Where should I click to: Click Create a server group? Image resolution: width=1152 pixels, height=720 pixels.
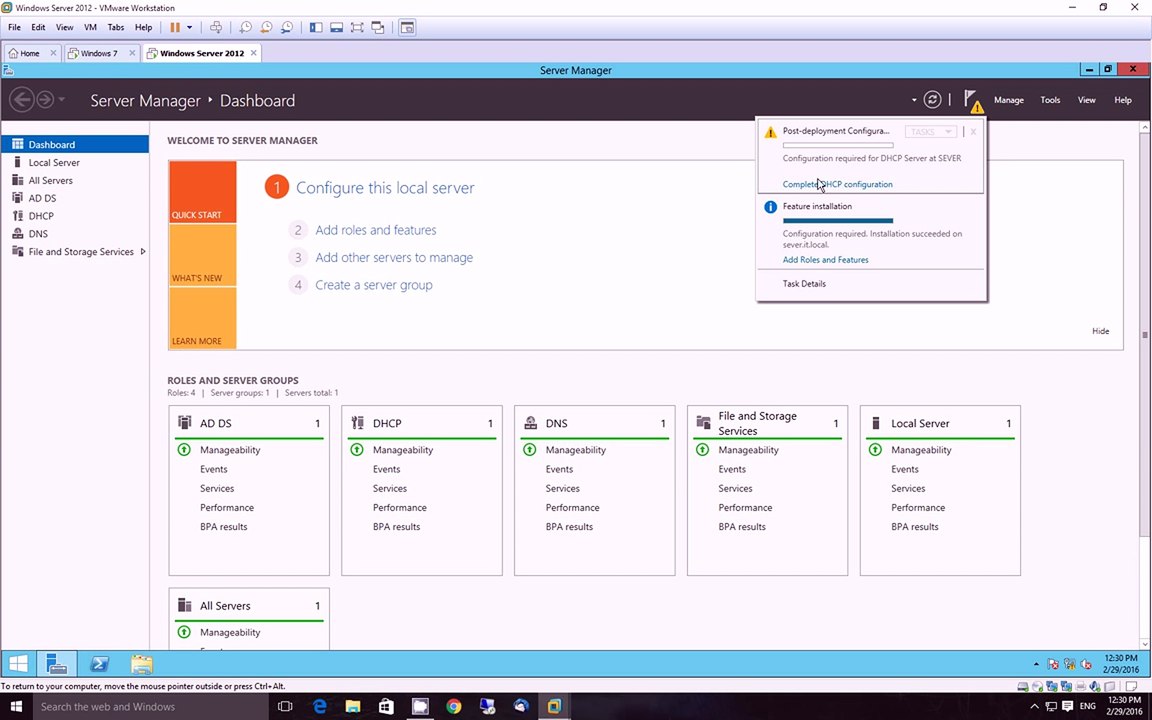[373, 285]
